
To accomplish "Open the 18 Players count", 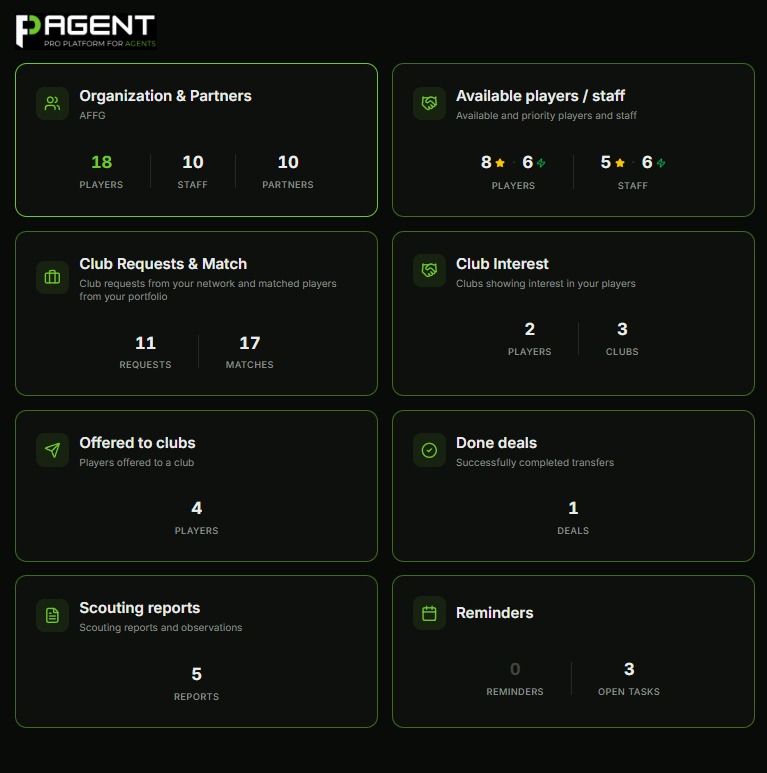I will [101, 170].
